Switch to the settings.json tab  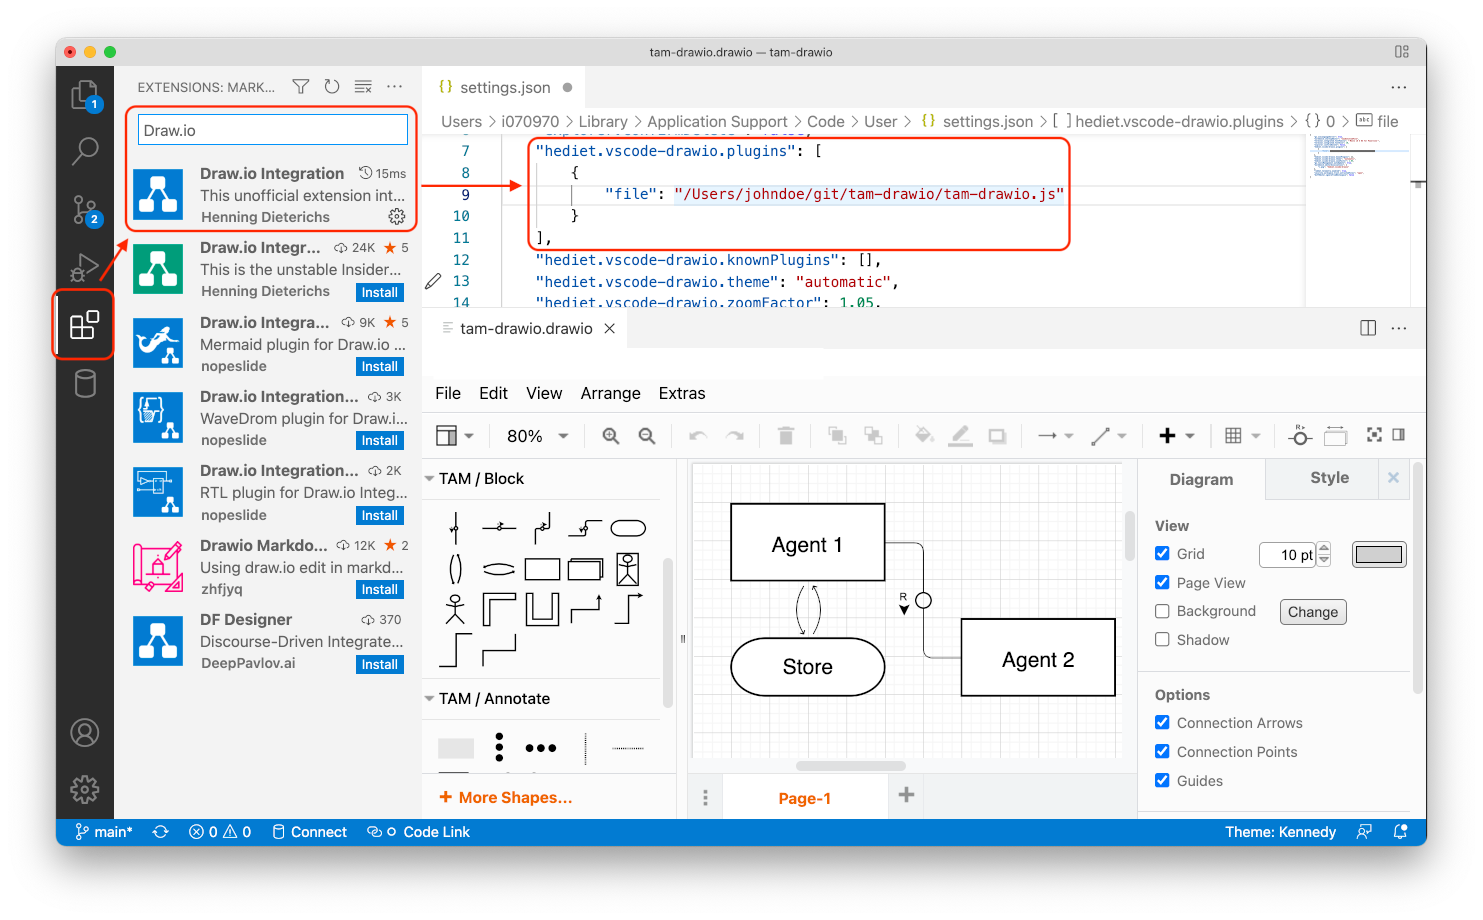pos(505,87)
